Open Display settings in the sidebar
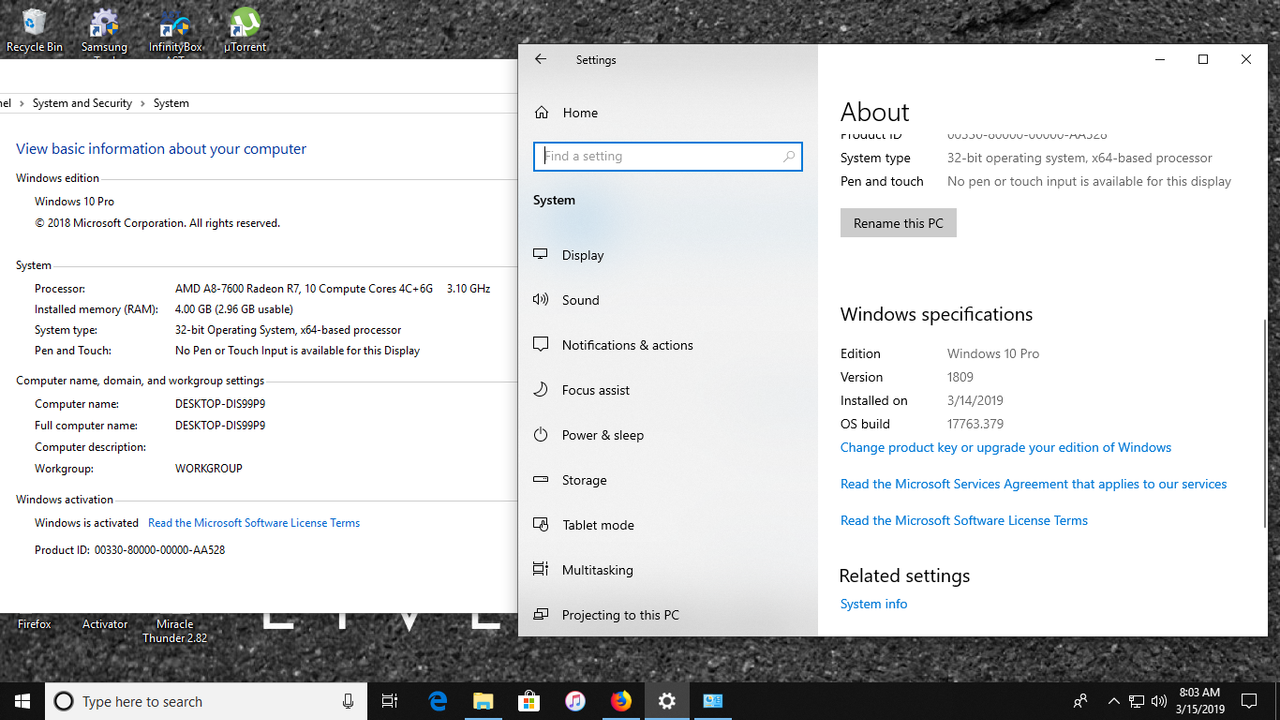The image size is (1280, 720). [583, 255]
